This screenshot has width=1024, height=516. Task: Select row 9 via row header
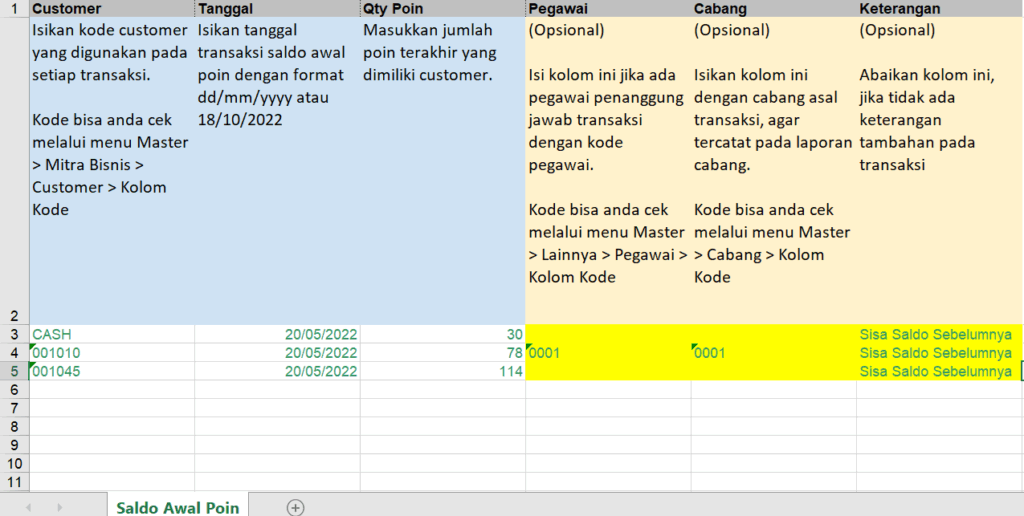click(x=14, y=445)
